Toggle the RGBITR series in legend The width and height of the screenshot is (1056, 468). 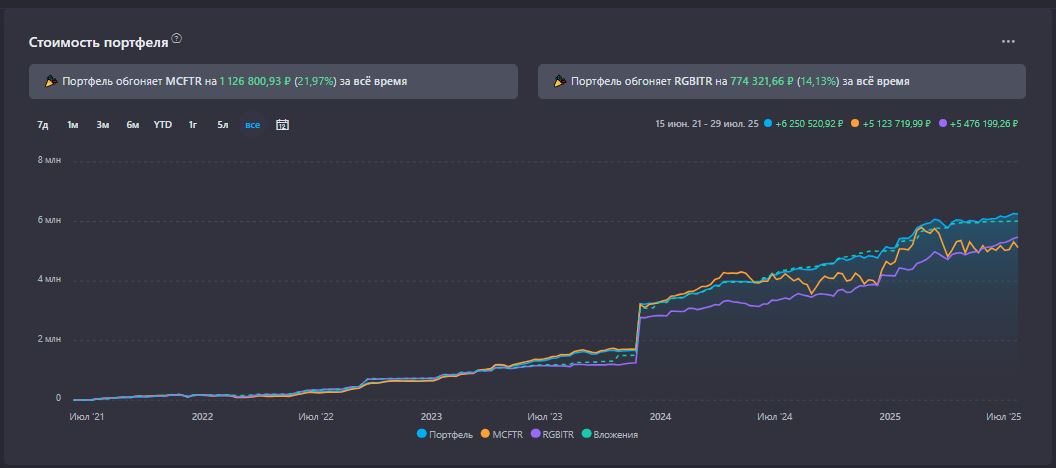552,434
